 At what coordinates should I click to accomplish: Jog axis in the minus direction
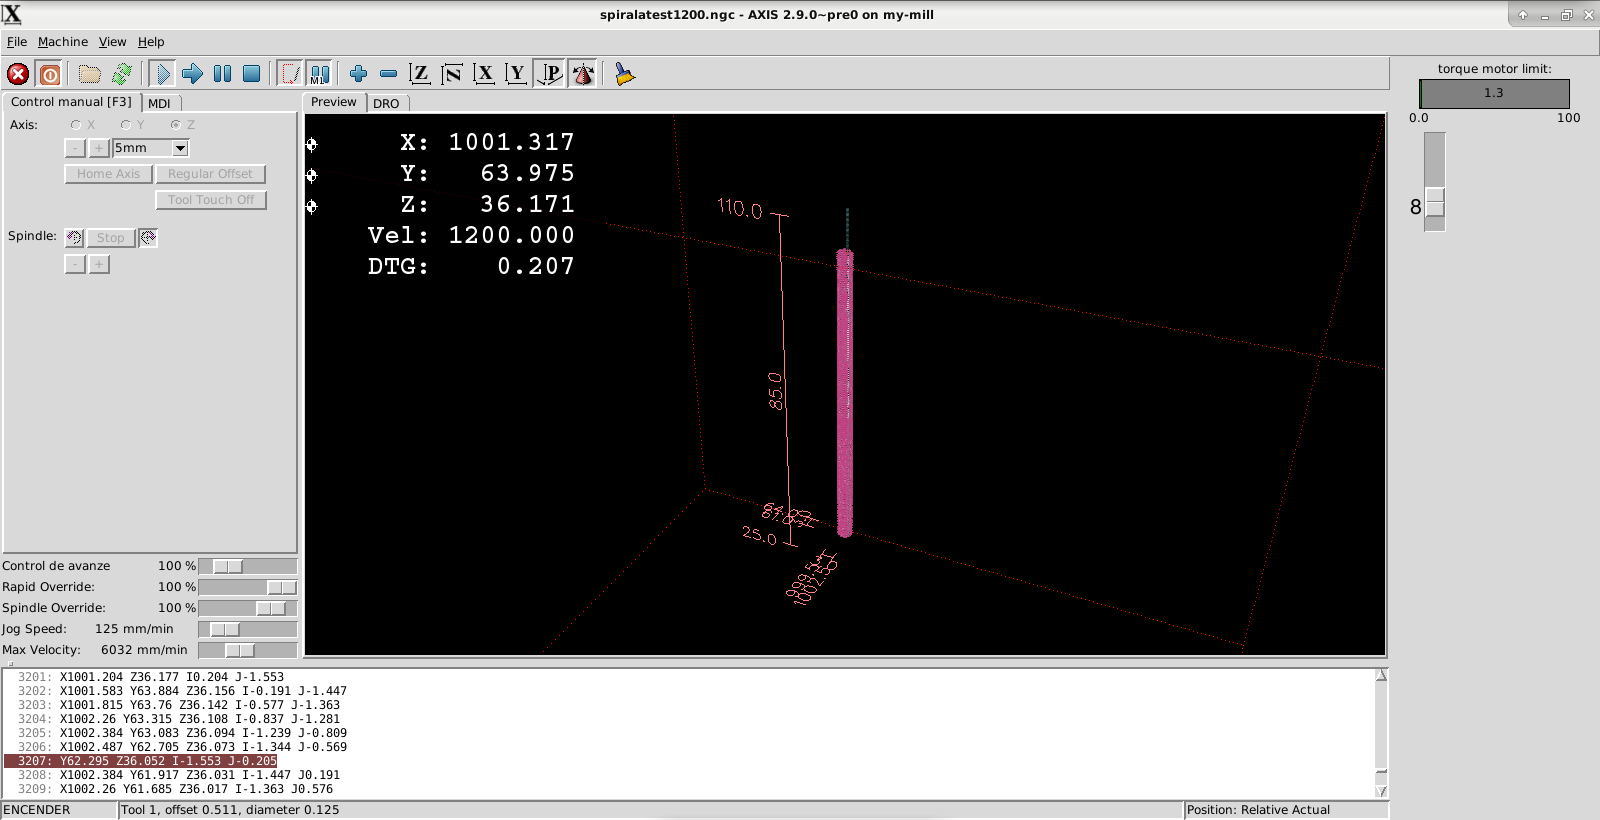pos(75,148)
